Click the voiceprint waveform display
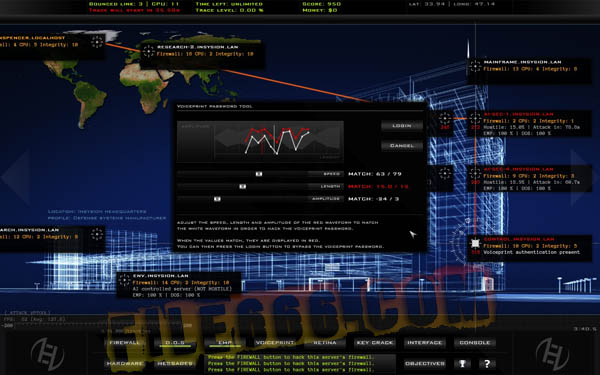Viewport: 600px width, 375px height. [260, 141]
